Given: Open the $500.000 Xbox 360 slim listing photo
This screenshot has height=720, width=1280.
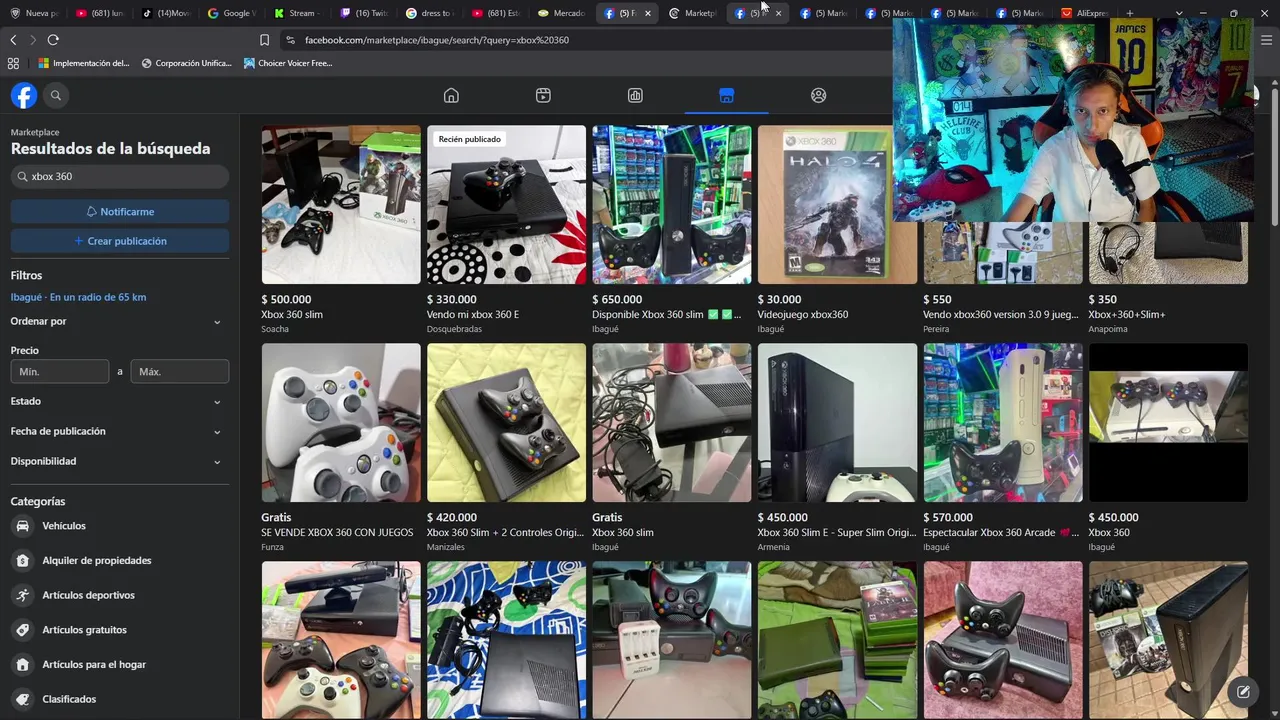Looking at the screenshot, I should point(341,204).
